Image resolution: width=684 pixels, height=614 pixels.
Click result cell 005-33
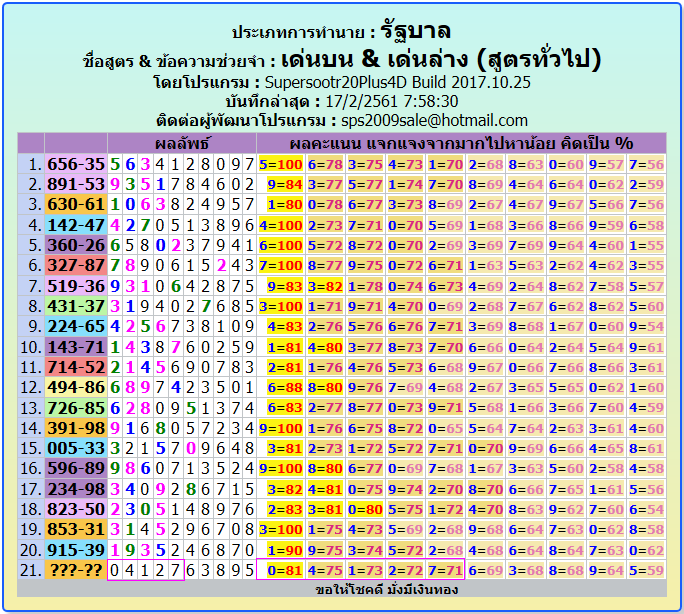click(x=76, y=448)
